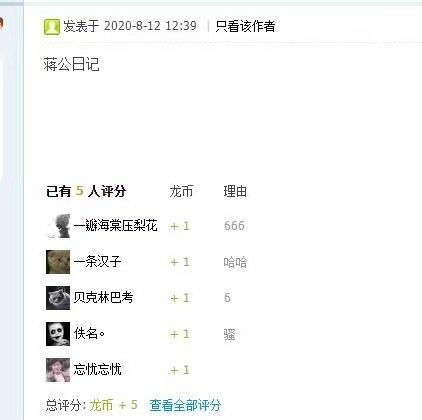The image size is (422, 420).
Task: Open 查看全部评分 link
Action: pos(185,405)
